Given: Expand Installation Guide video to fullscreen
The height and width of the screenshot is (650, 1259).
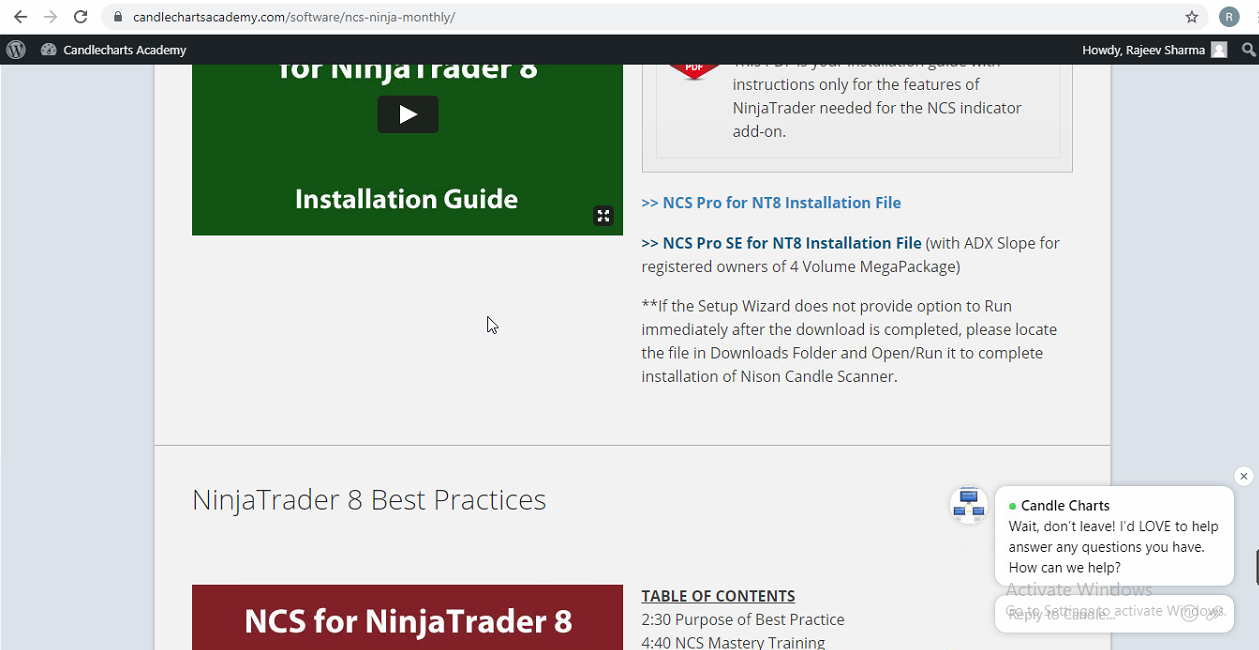Looking at the screenshot, I should (603, 215).
